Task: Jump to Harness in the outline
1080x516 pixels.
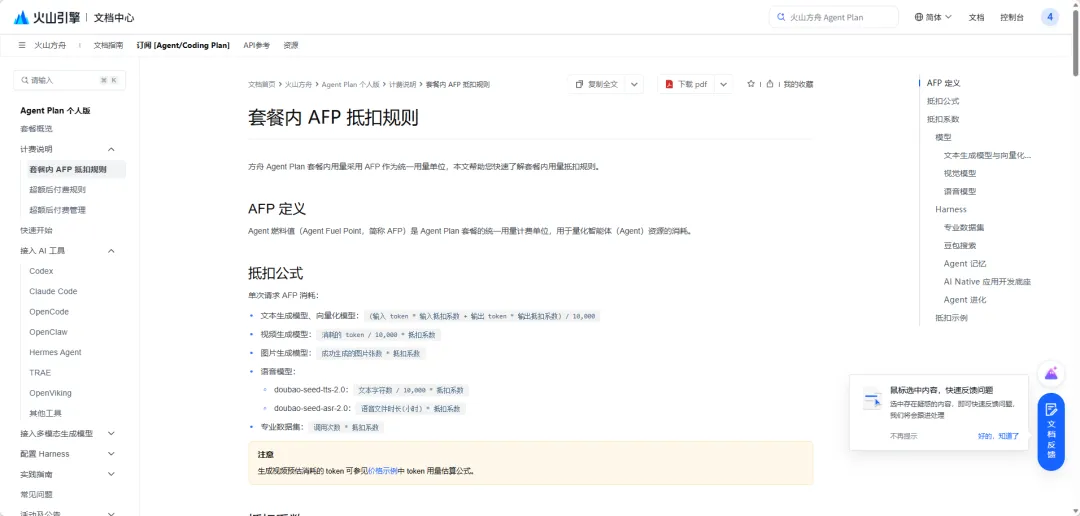Action: click(951, 209)
